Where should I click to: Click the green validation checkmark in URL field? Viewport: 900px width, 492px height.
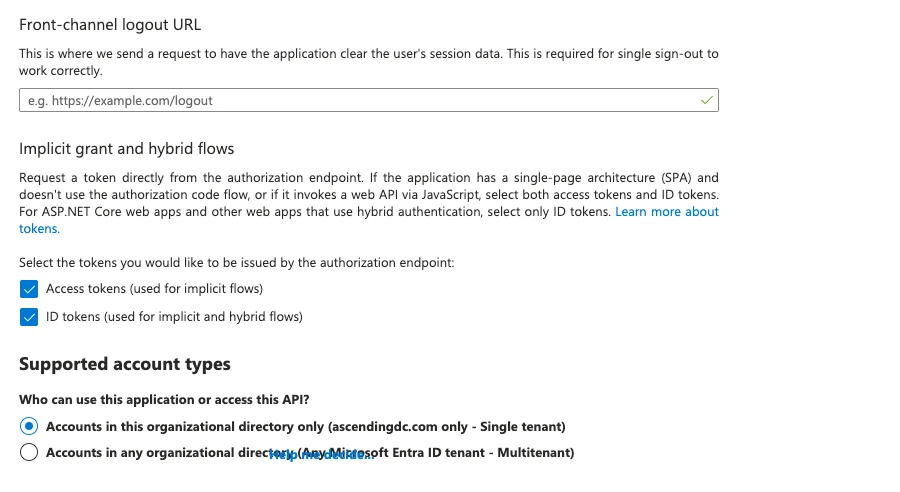click(707, 100)
